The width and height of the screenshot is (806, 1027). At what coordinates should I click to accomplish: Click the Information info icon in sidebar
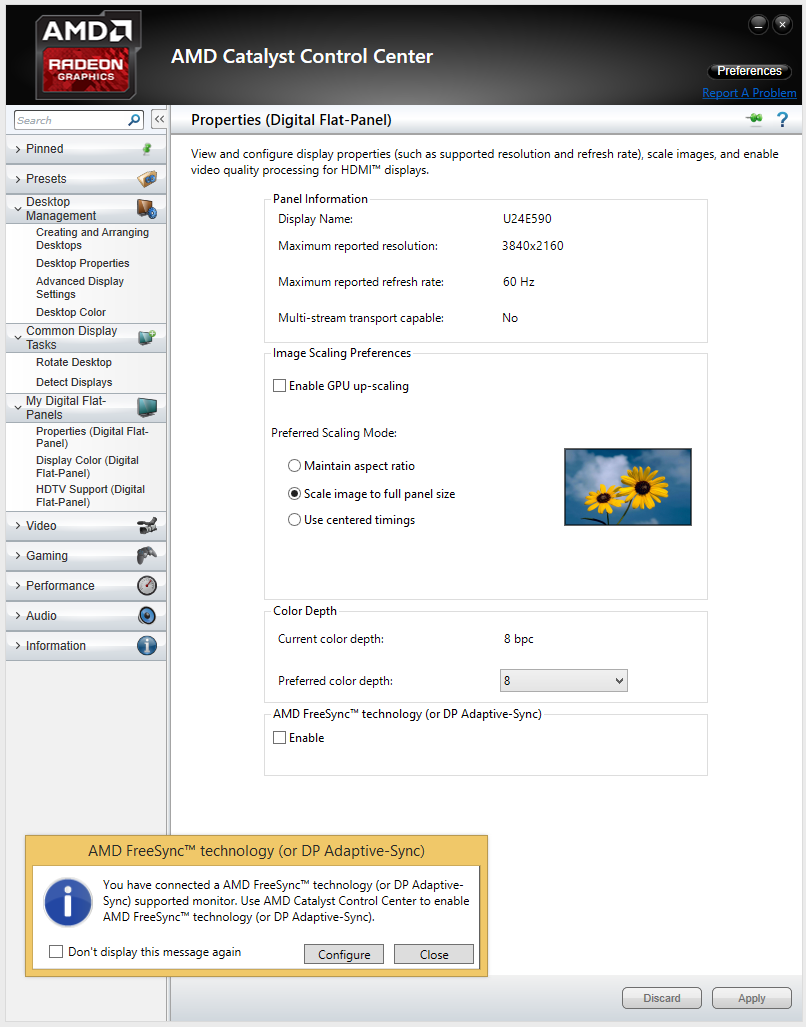147,645
